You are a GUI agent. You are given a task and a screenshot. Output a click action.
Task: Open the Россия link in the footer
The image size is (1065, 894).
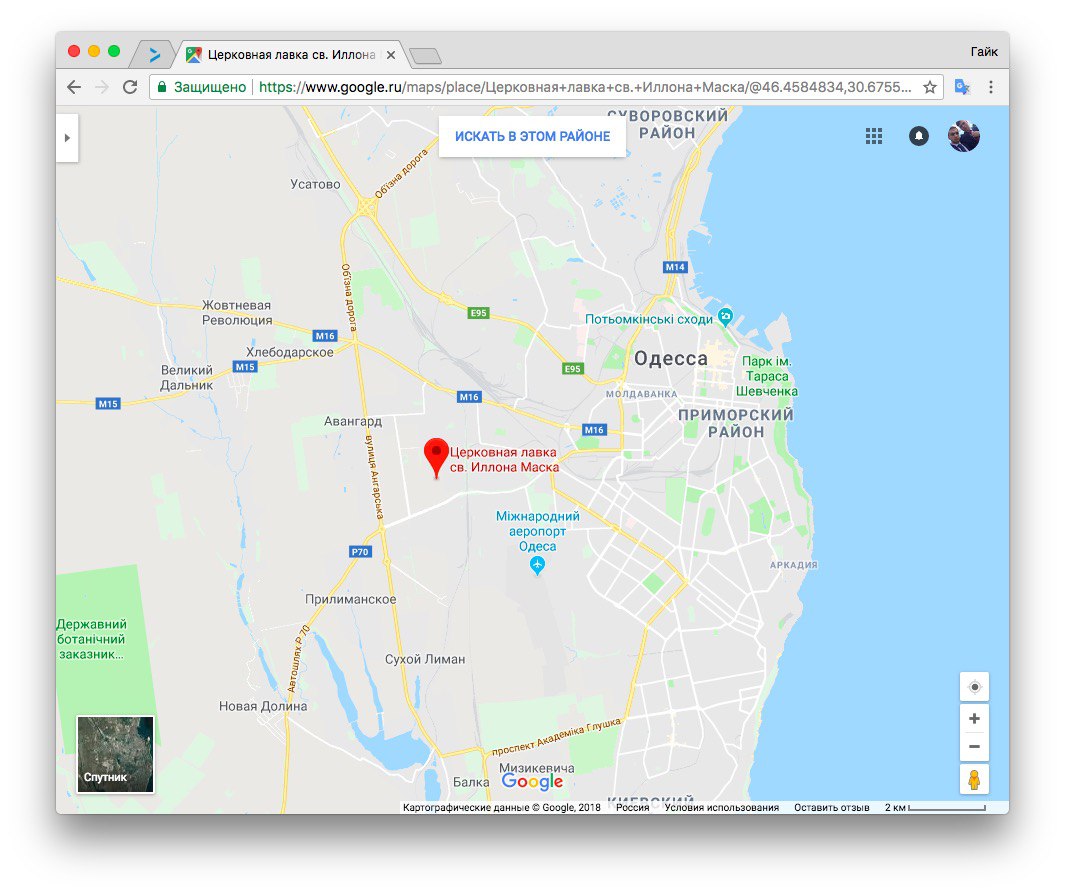click(x=632, y=808)
